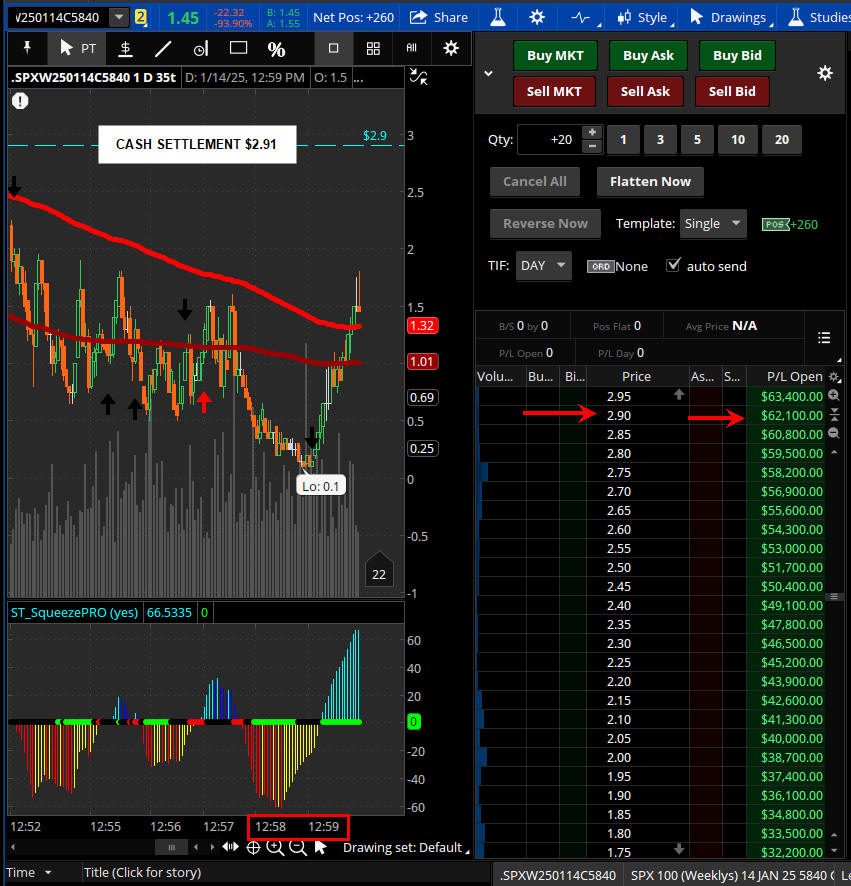Viewport: 851px width, 886px height.
Task: Open the Style menu
Action: coord(643,17)
